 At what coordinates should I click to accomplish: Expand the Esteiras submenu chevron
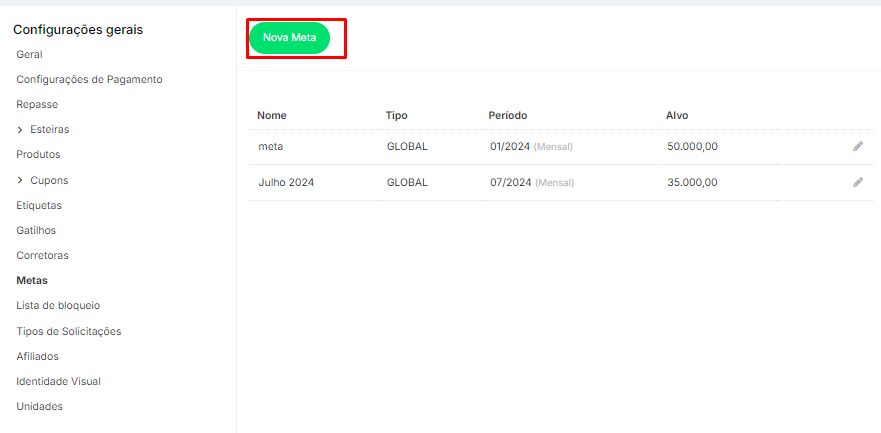[20, 130]
